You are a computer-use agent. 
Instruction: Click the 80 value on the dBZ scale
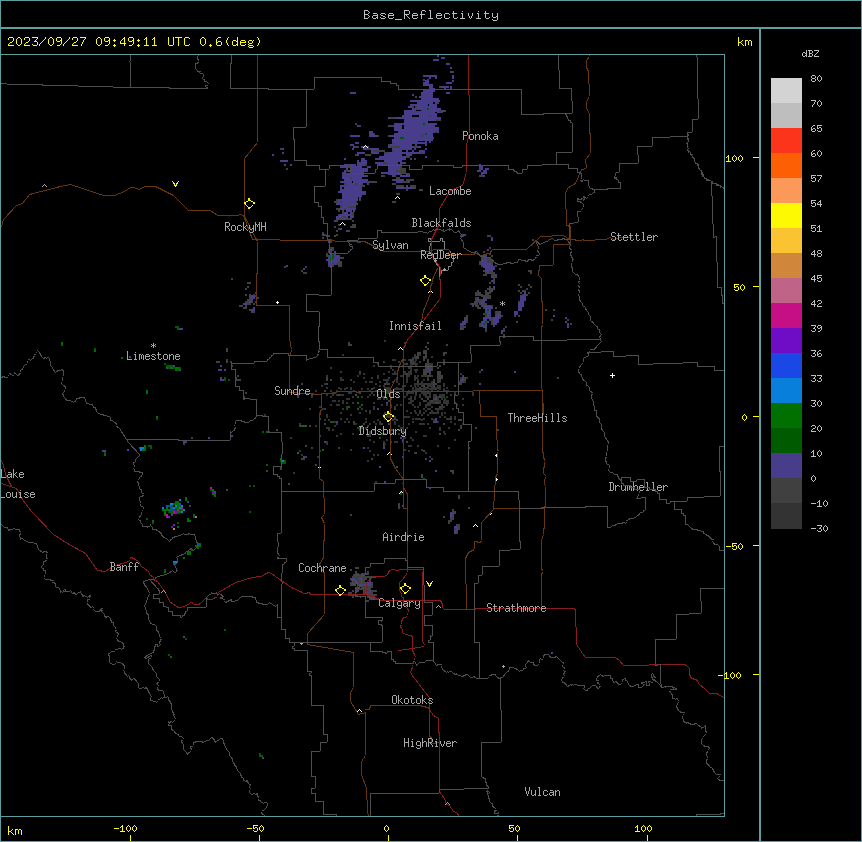pyautogui.click(x=816, y=79)
